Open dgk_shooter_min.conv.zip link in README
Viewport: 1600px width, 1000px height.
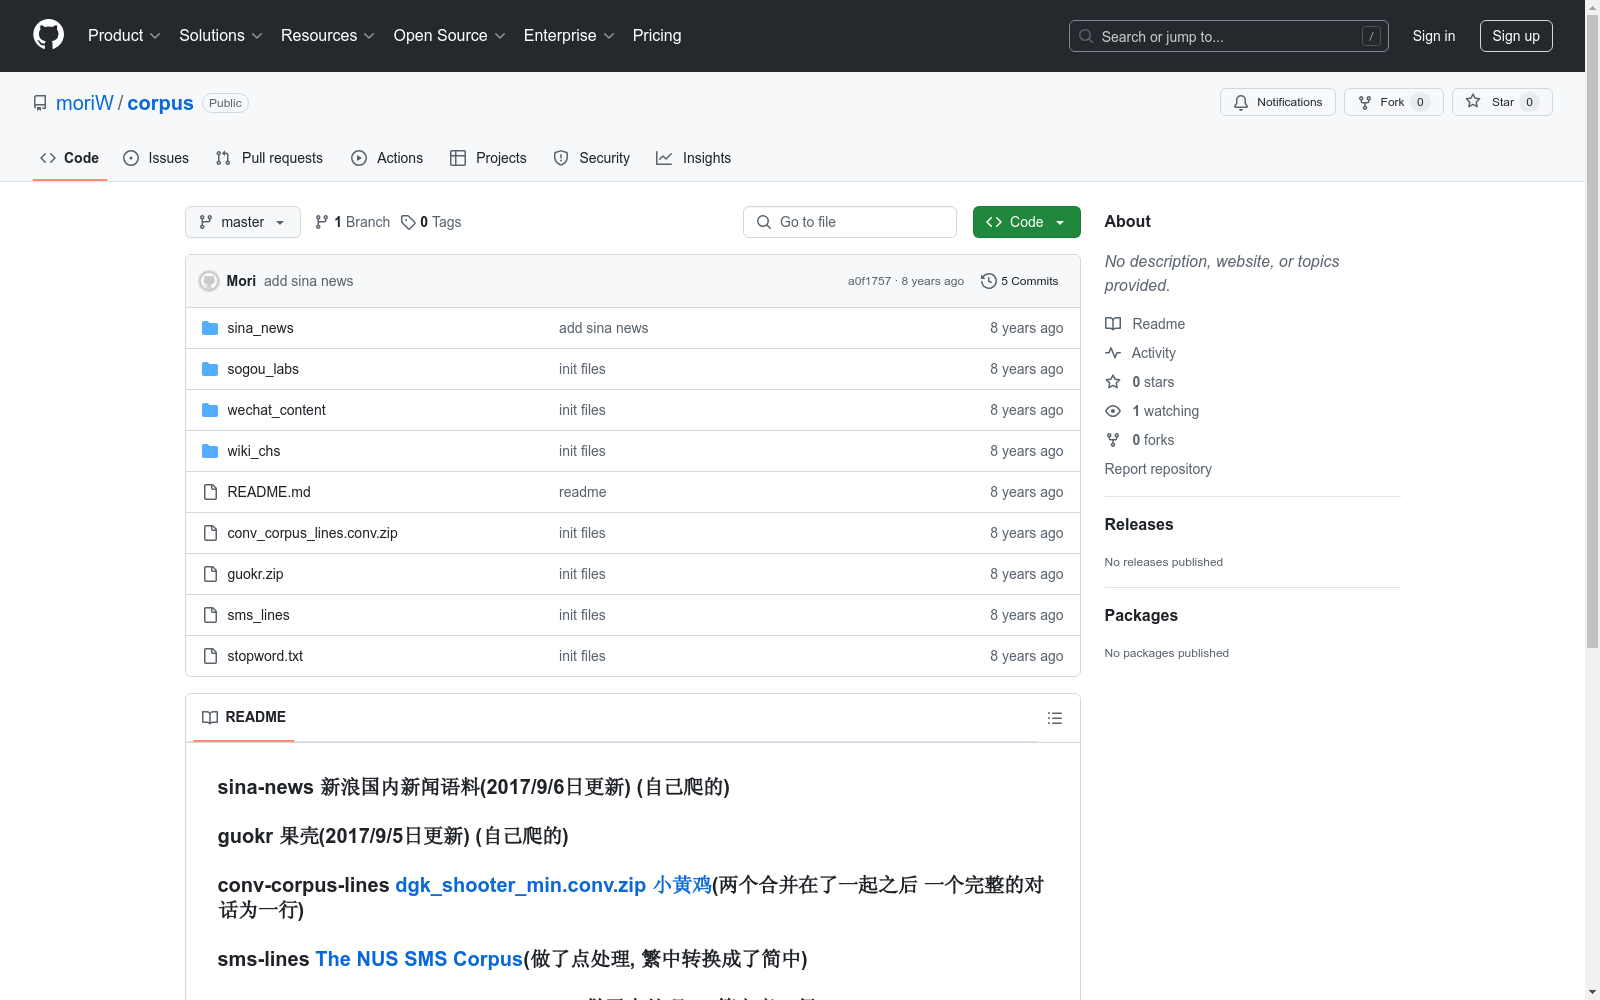(x=520, y=885)
